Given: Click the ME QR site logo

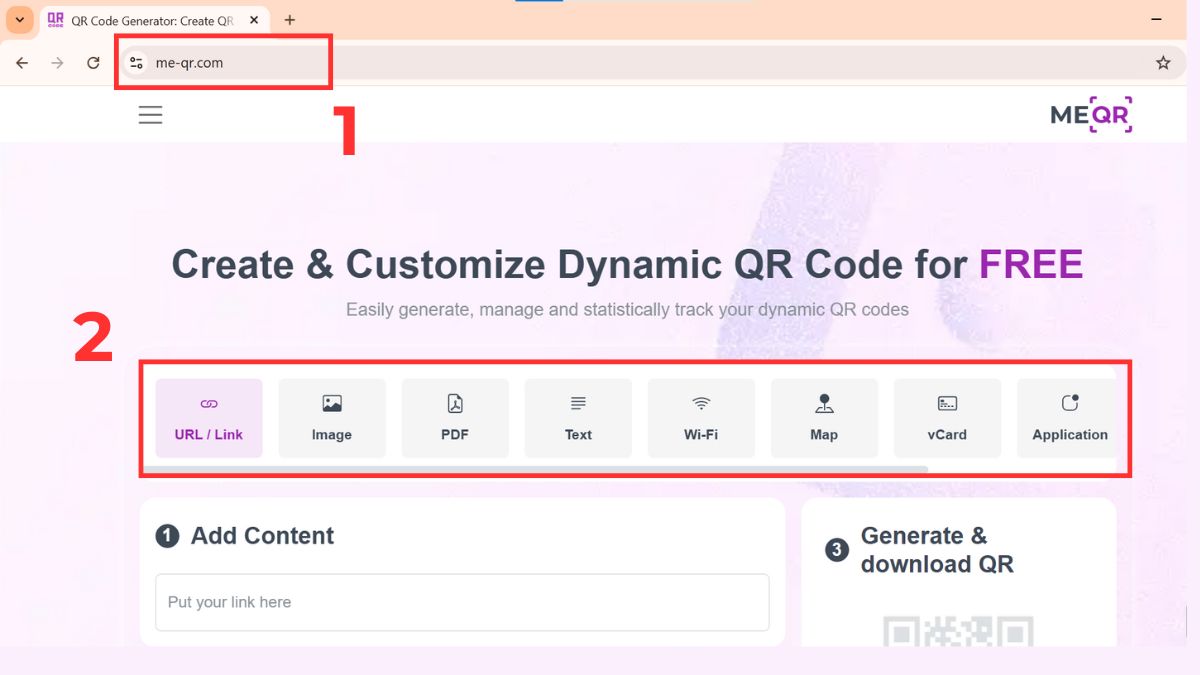Looking at the screenshot, I should 1090,114.
